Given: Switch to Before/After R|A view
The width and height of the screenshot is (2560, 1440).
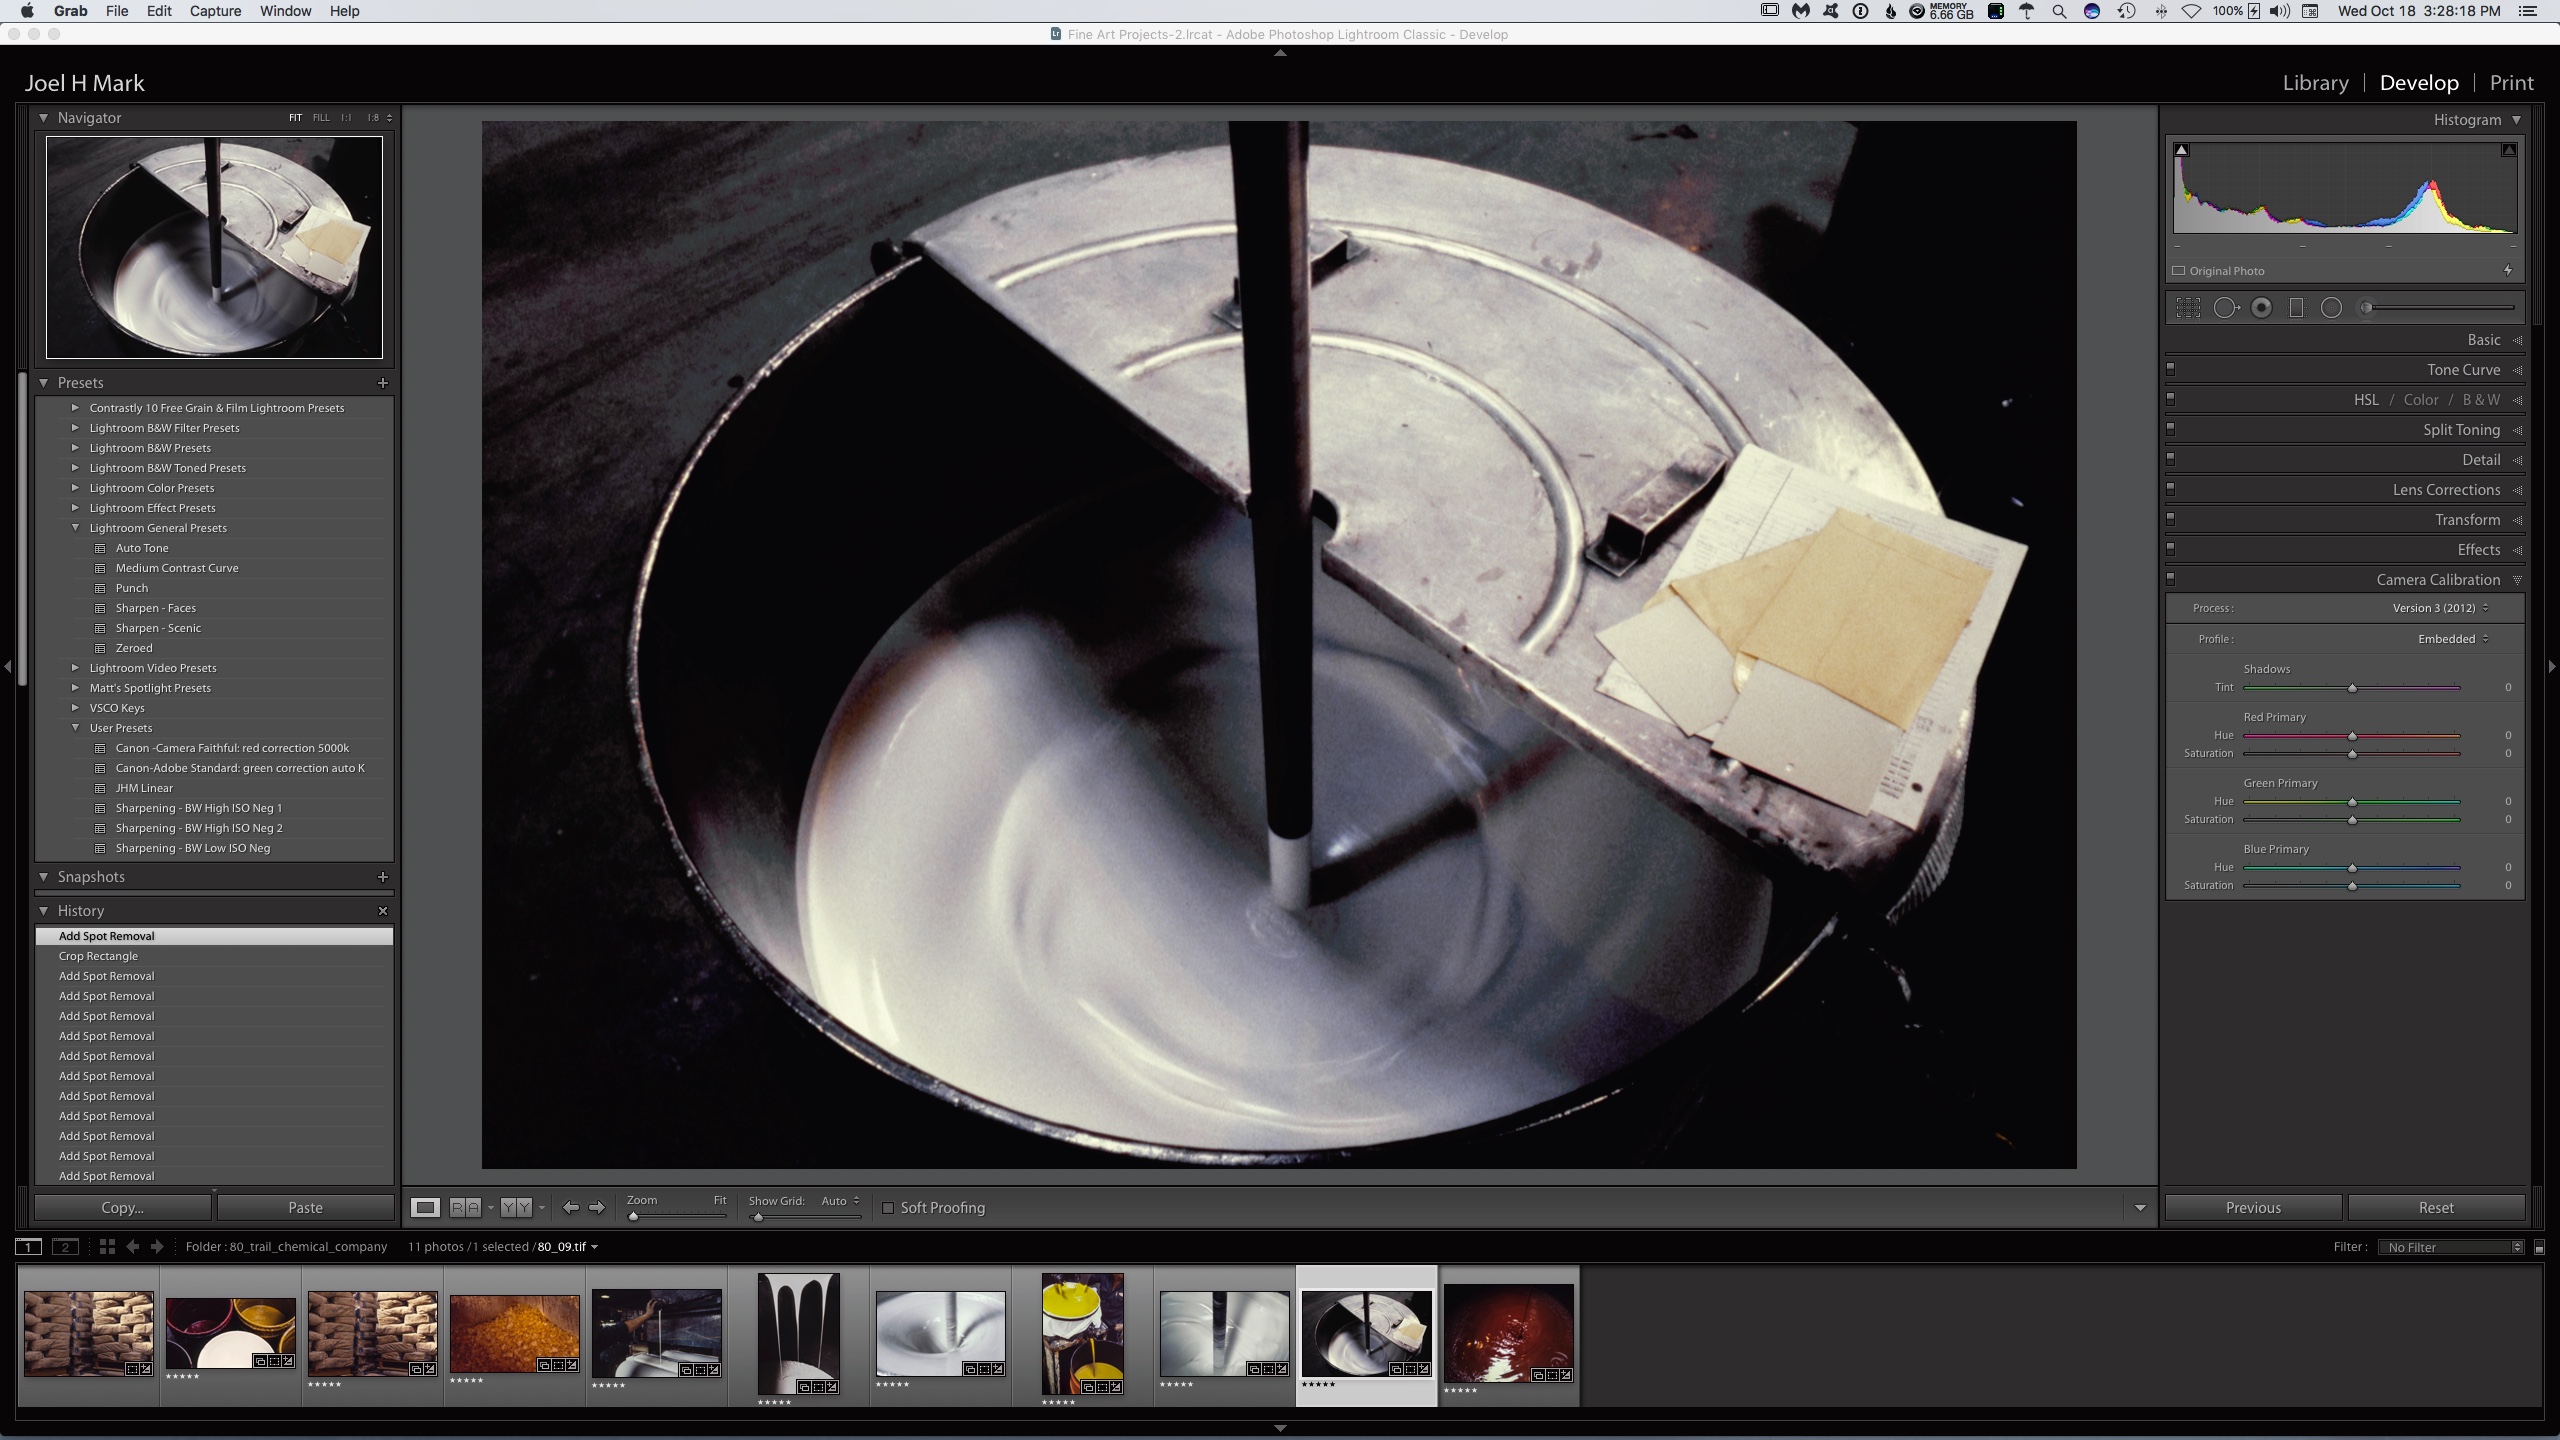Looking at the screenshot, I should 465,1208.
